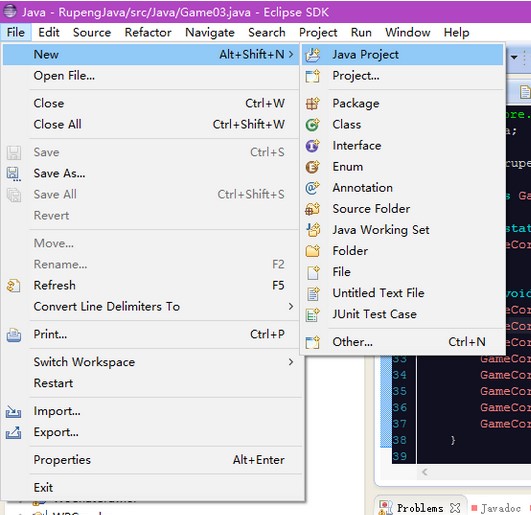Open the toolbar dropdown arrow at top right
The width and height of the screenshot is (531, 515).
click(514, 57)
